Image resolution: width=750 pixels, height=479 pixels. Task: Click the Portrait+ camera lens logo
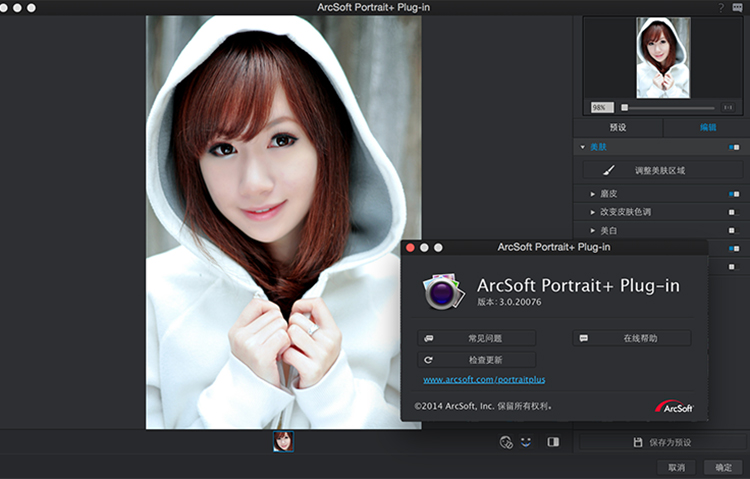(441, 291)
